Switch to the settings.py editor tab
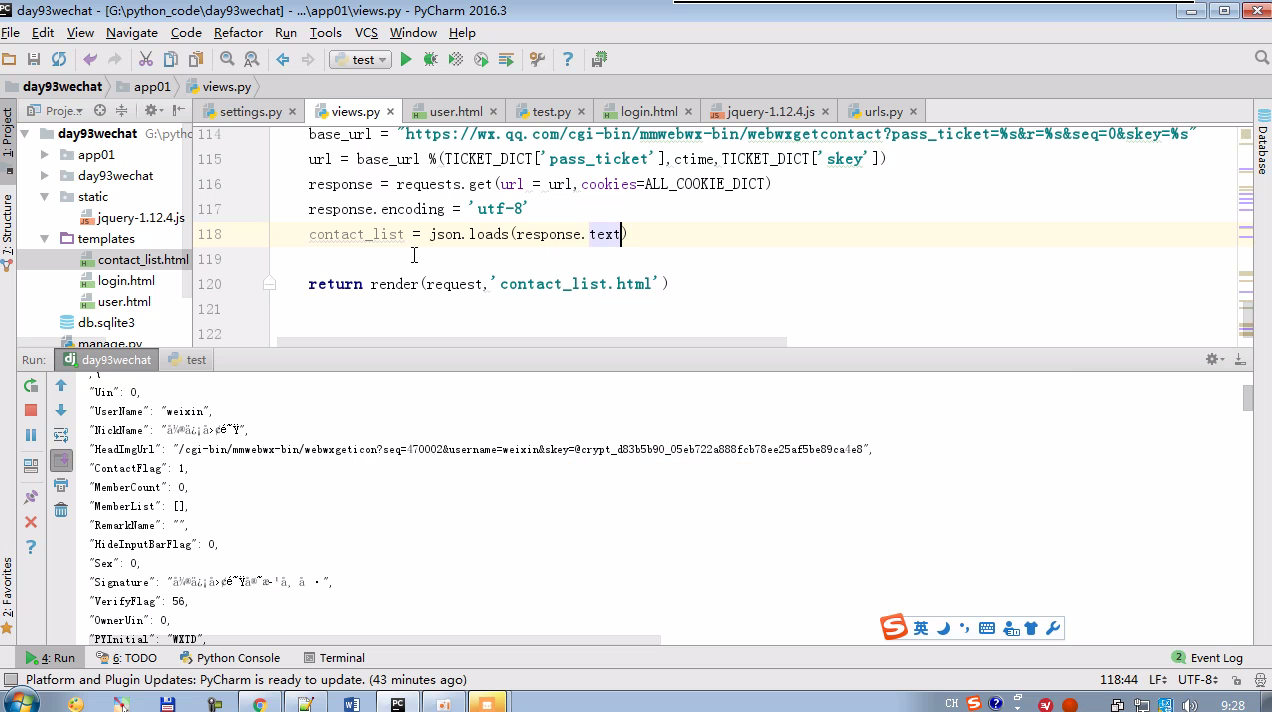The height and width of the screenshot is (712, 1272). coord(250,112)
